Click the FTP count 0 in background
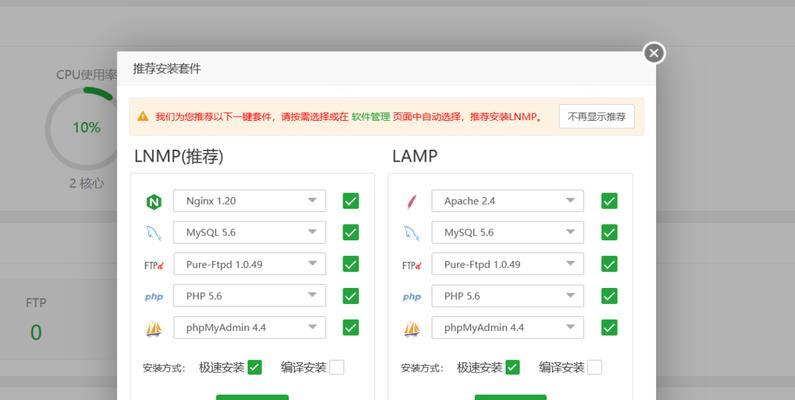The width and height of the screenshot is (795, 400). point(35,333)
